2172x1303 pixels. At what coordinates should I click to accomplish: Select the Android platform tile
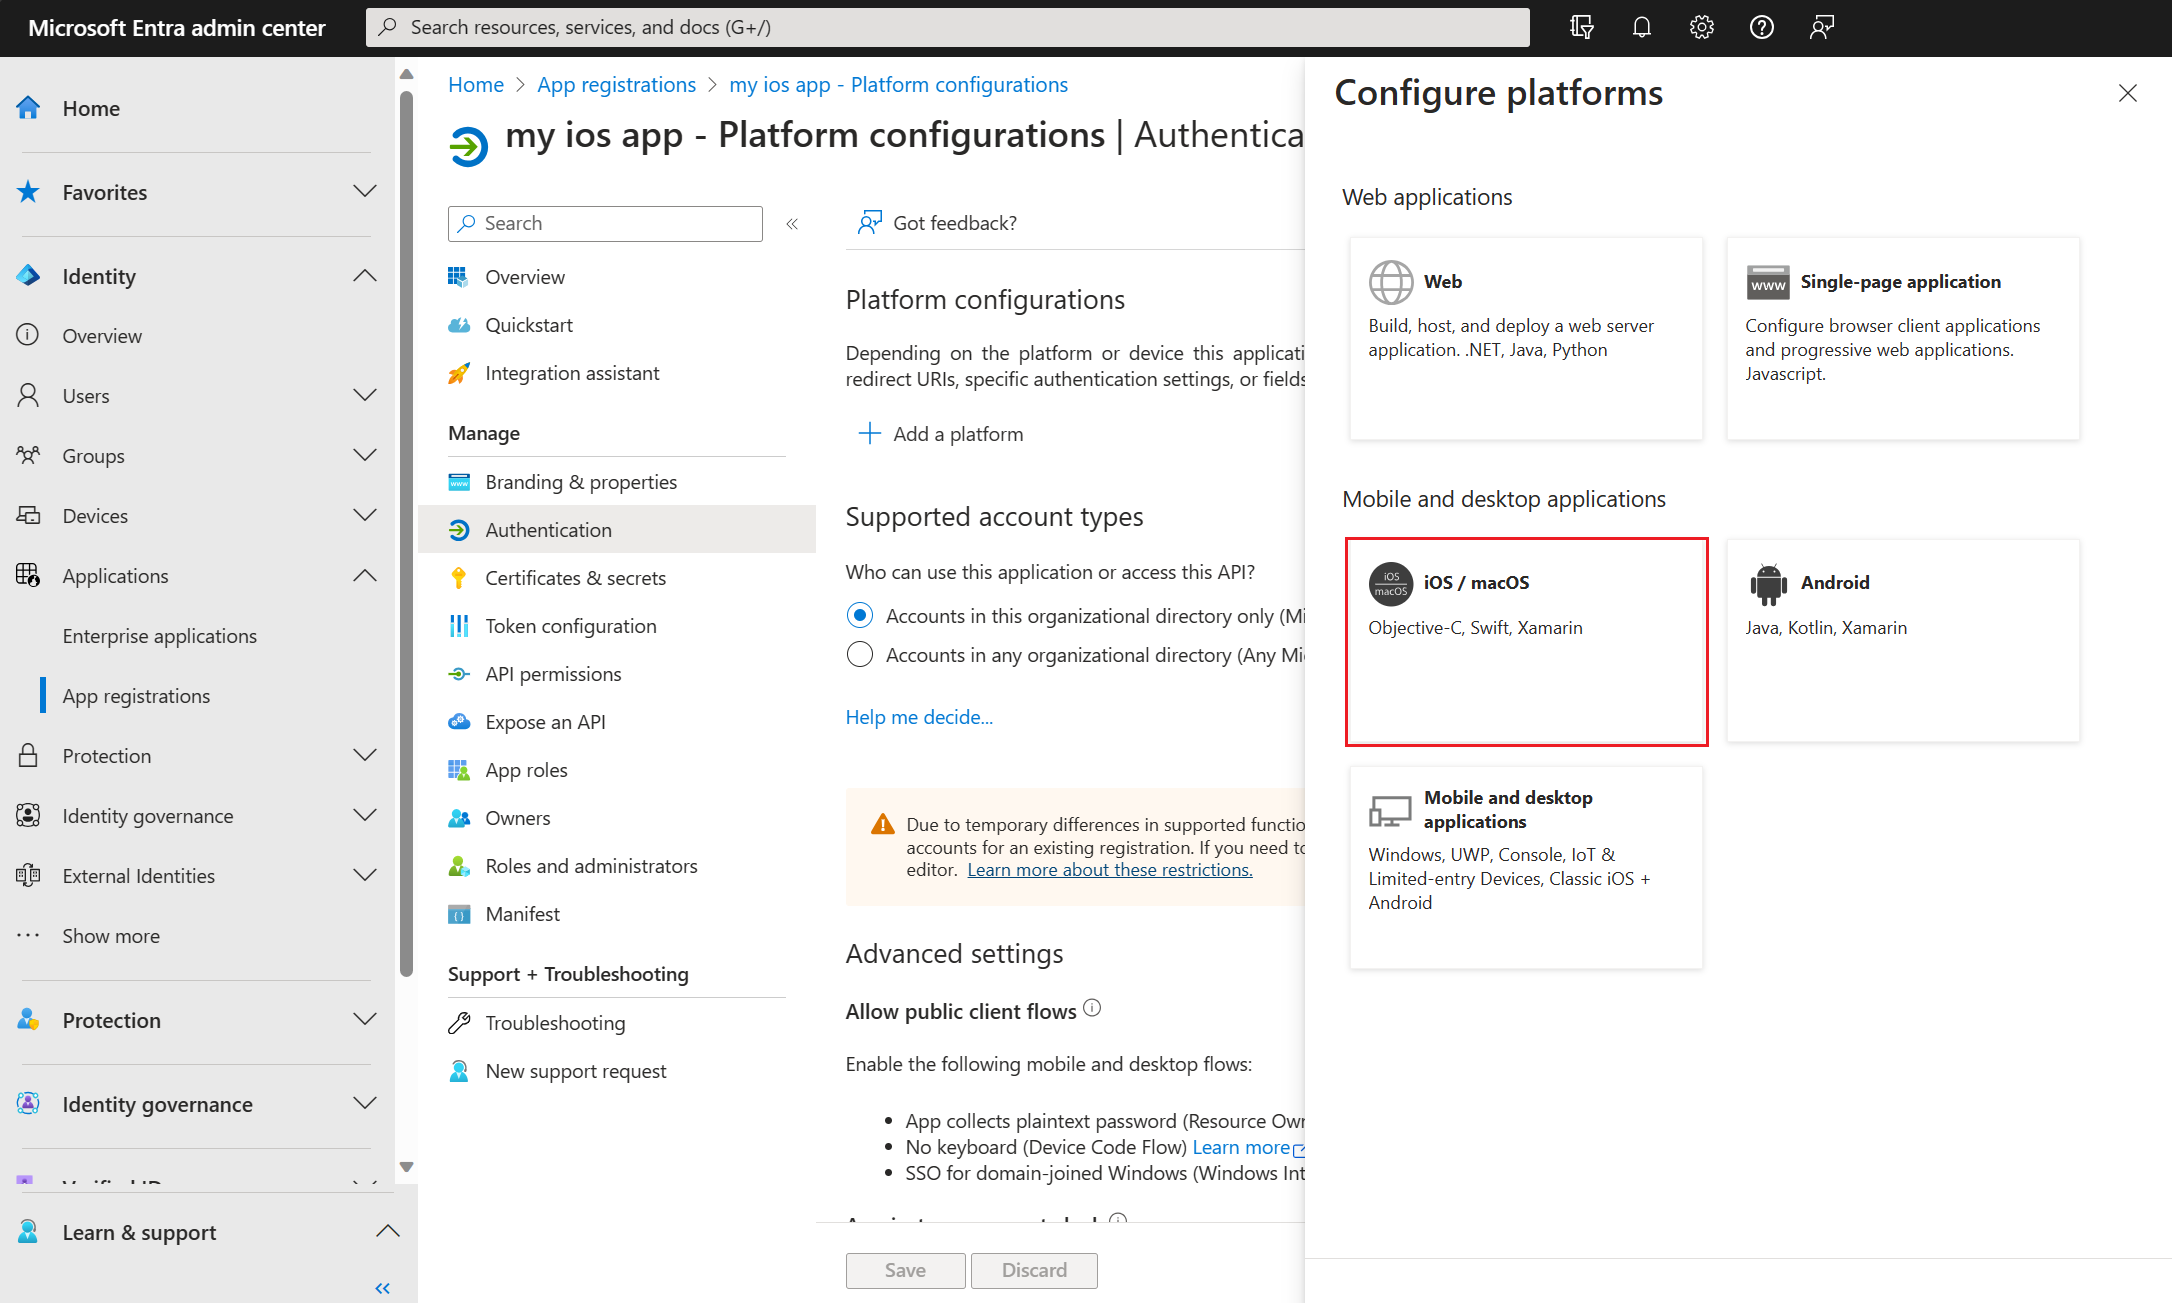[1902, 641]
